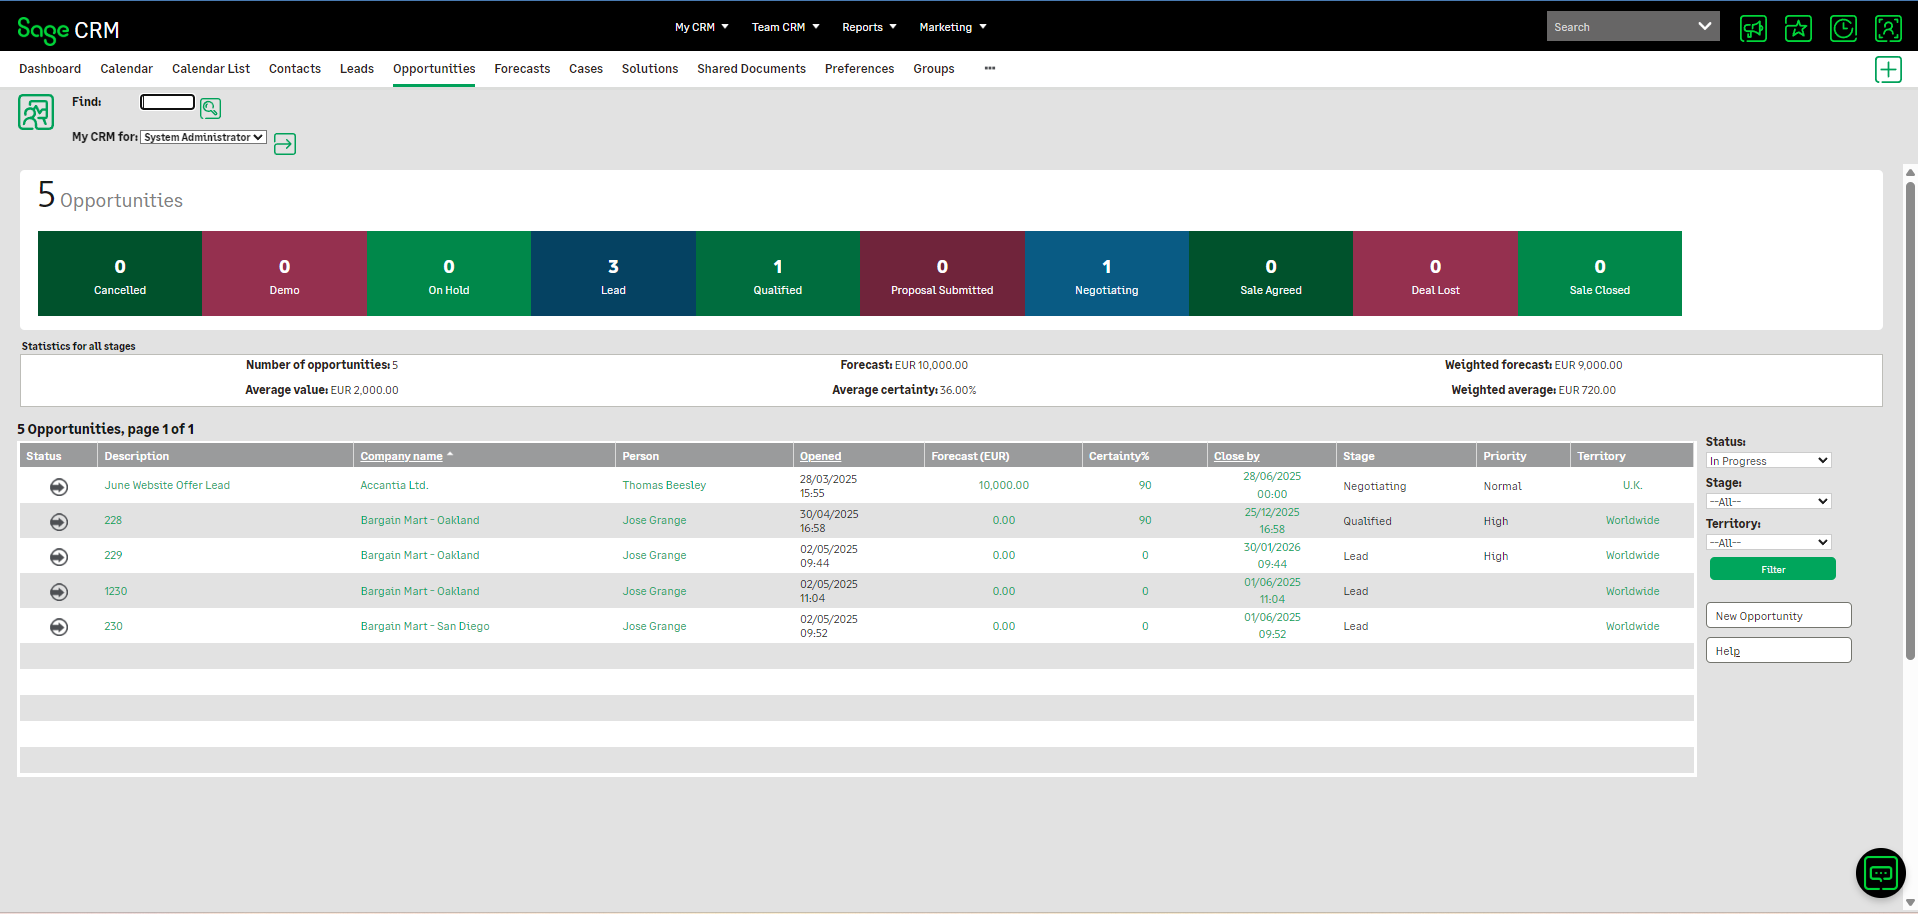
Task: Expand the Marketing top menu
Action: (953, 27)
